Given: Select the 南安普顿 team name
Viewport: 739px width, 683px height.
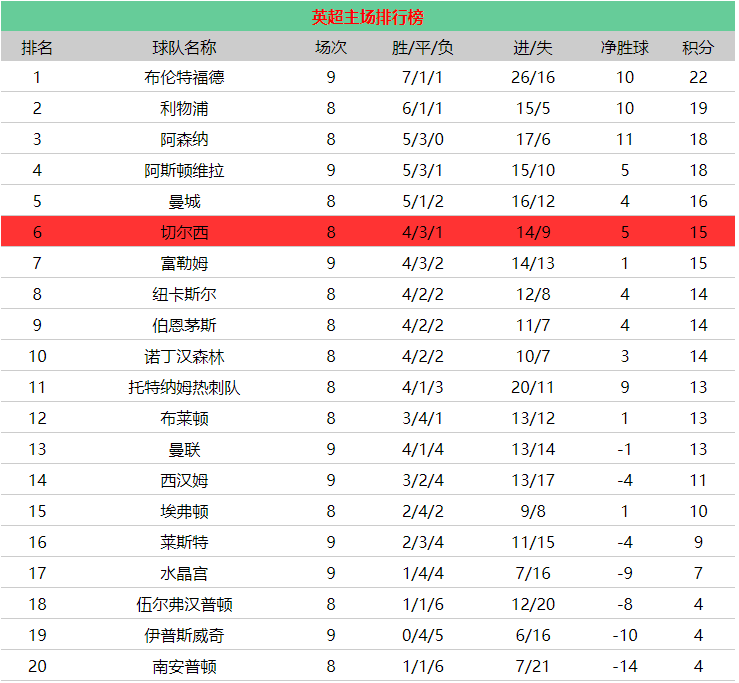Looking at the screenshot, I should 184,666.
